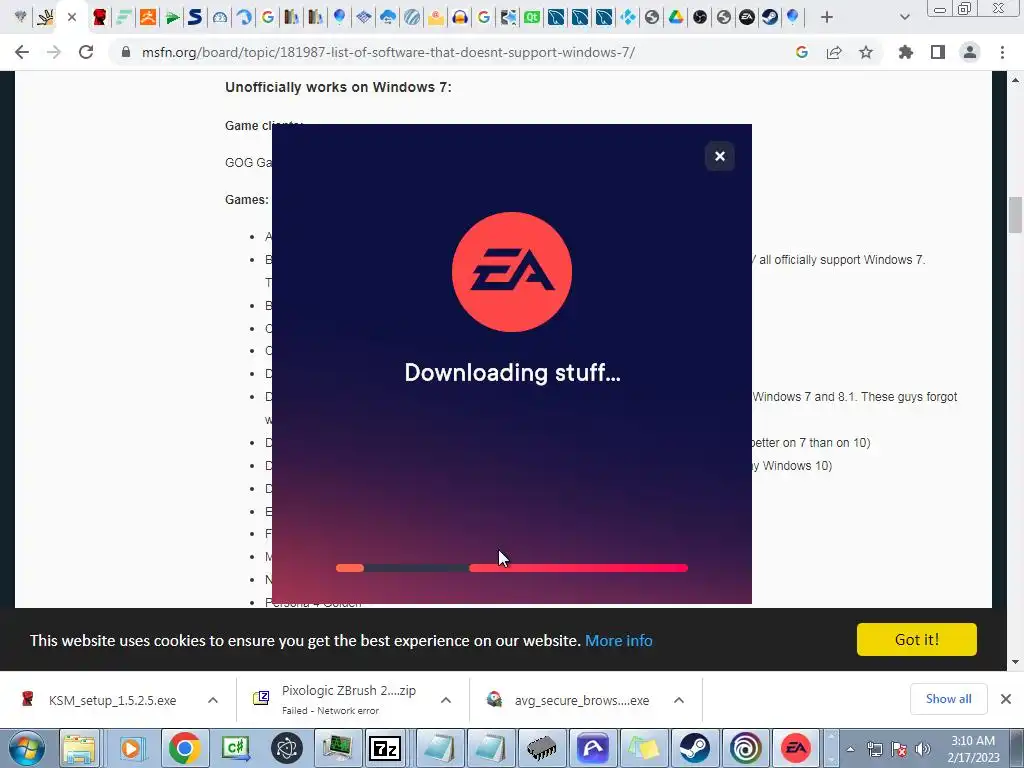Accept cookies with the 'Got it!' button
This screenshot has width=1024, height=768.
(x=916, y=639)
